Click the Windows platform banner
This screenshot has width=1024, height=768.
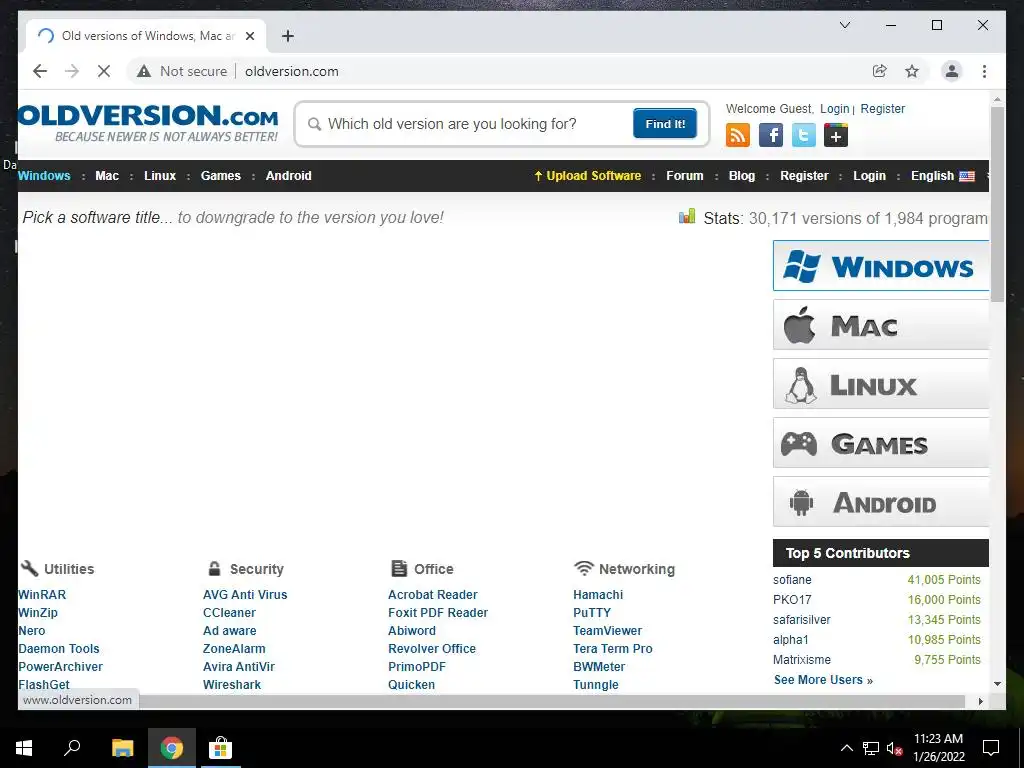pyautogui.click(x=880, y=266)
